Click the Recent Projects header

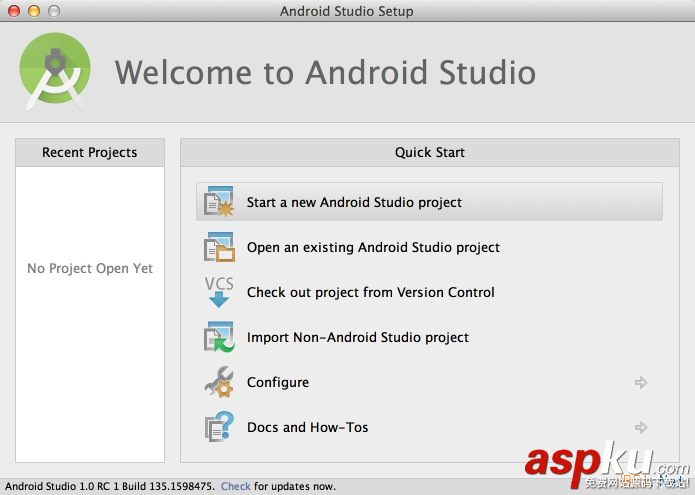tap(90, 152)
